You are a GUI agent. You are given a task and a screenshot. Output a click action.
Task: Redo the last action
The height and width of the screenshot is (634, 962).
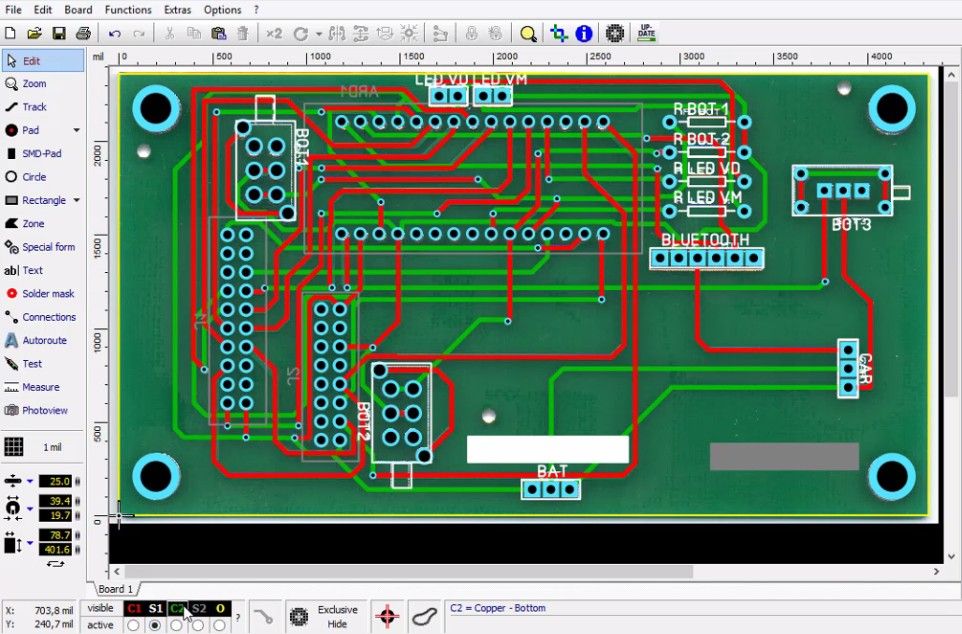(x=139, y=33)
